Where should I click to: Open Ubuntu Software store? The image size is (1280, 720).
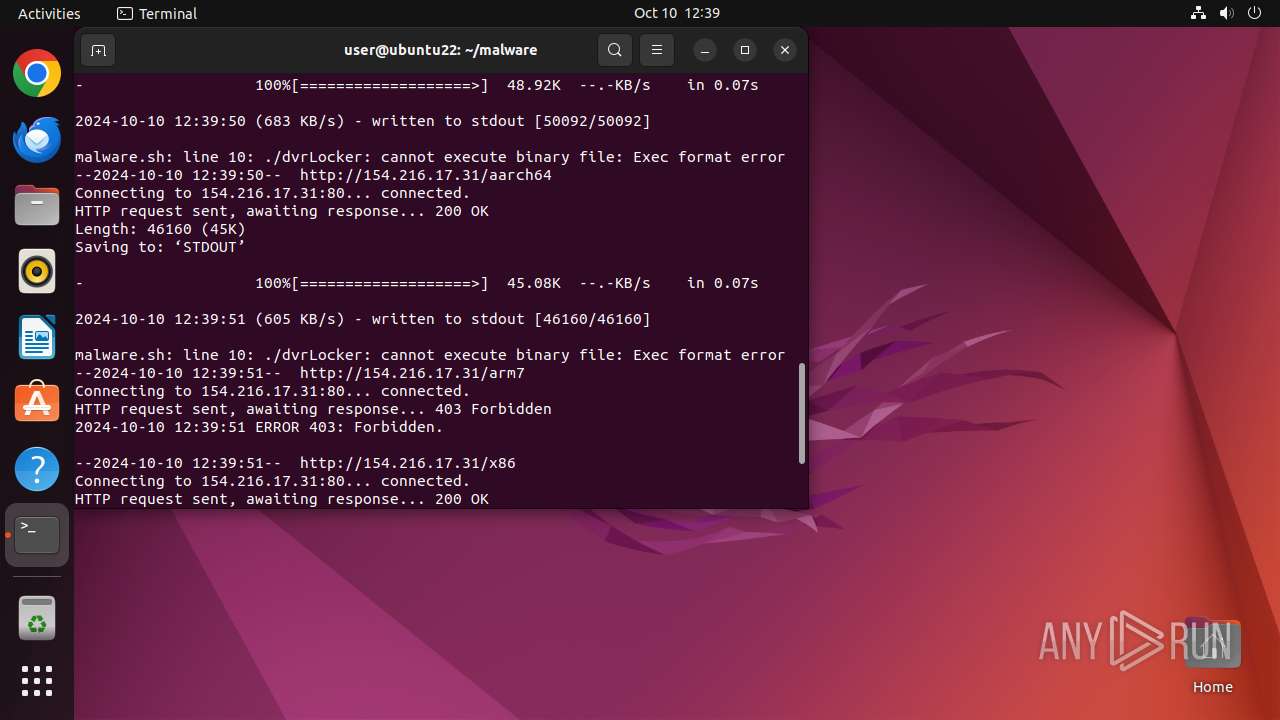[37, 403]
